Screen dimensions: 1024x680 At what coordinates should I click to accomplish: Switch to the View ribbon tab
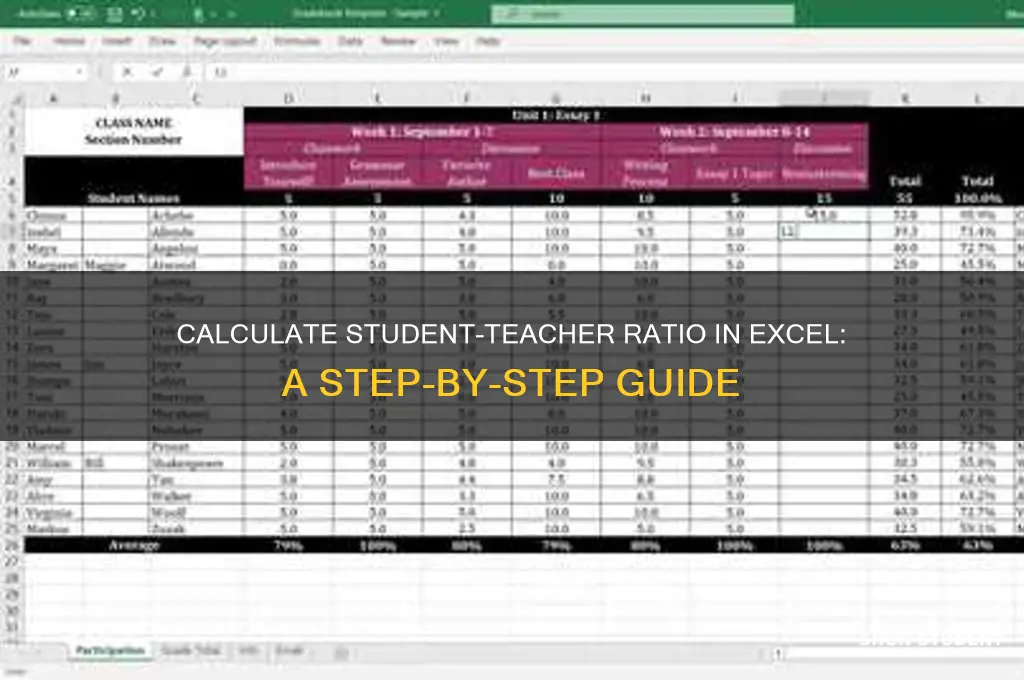[x=447, y=41]
